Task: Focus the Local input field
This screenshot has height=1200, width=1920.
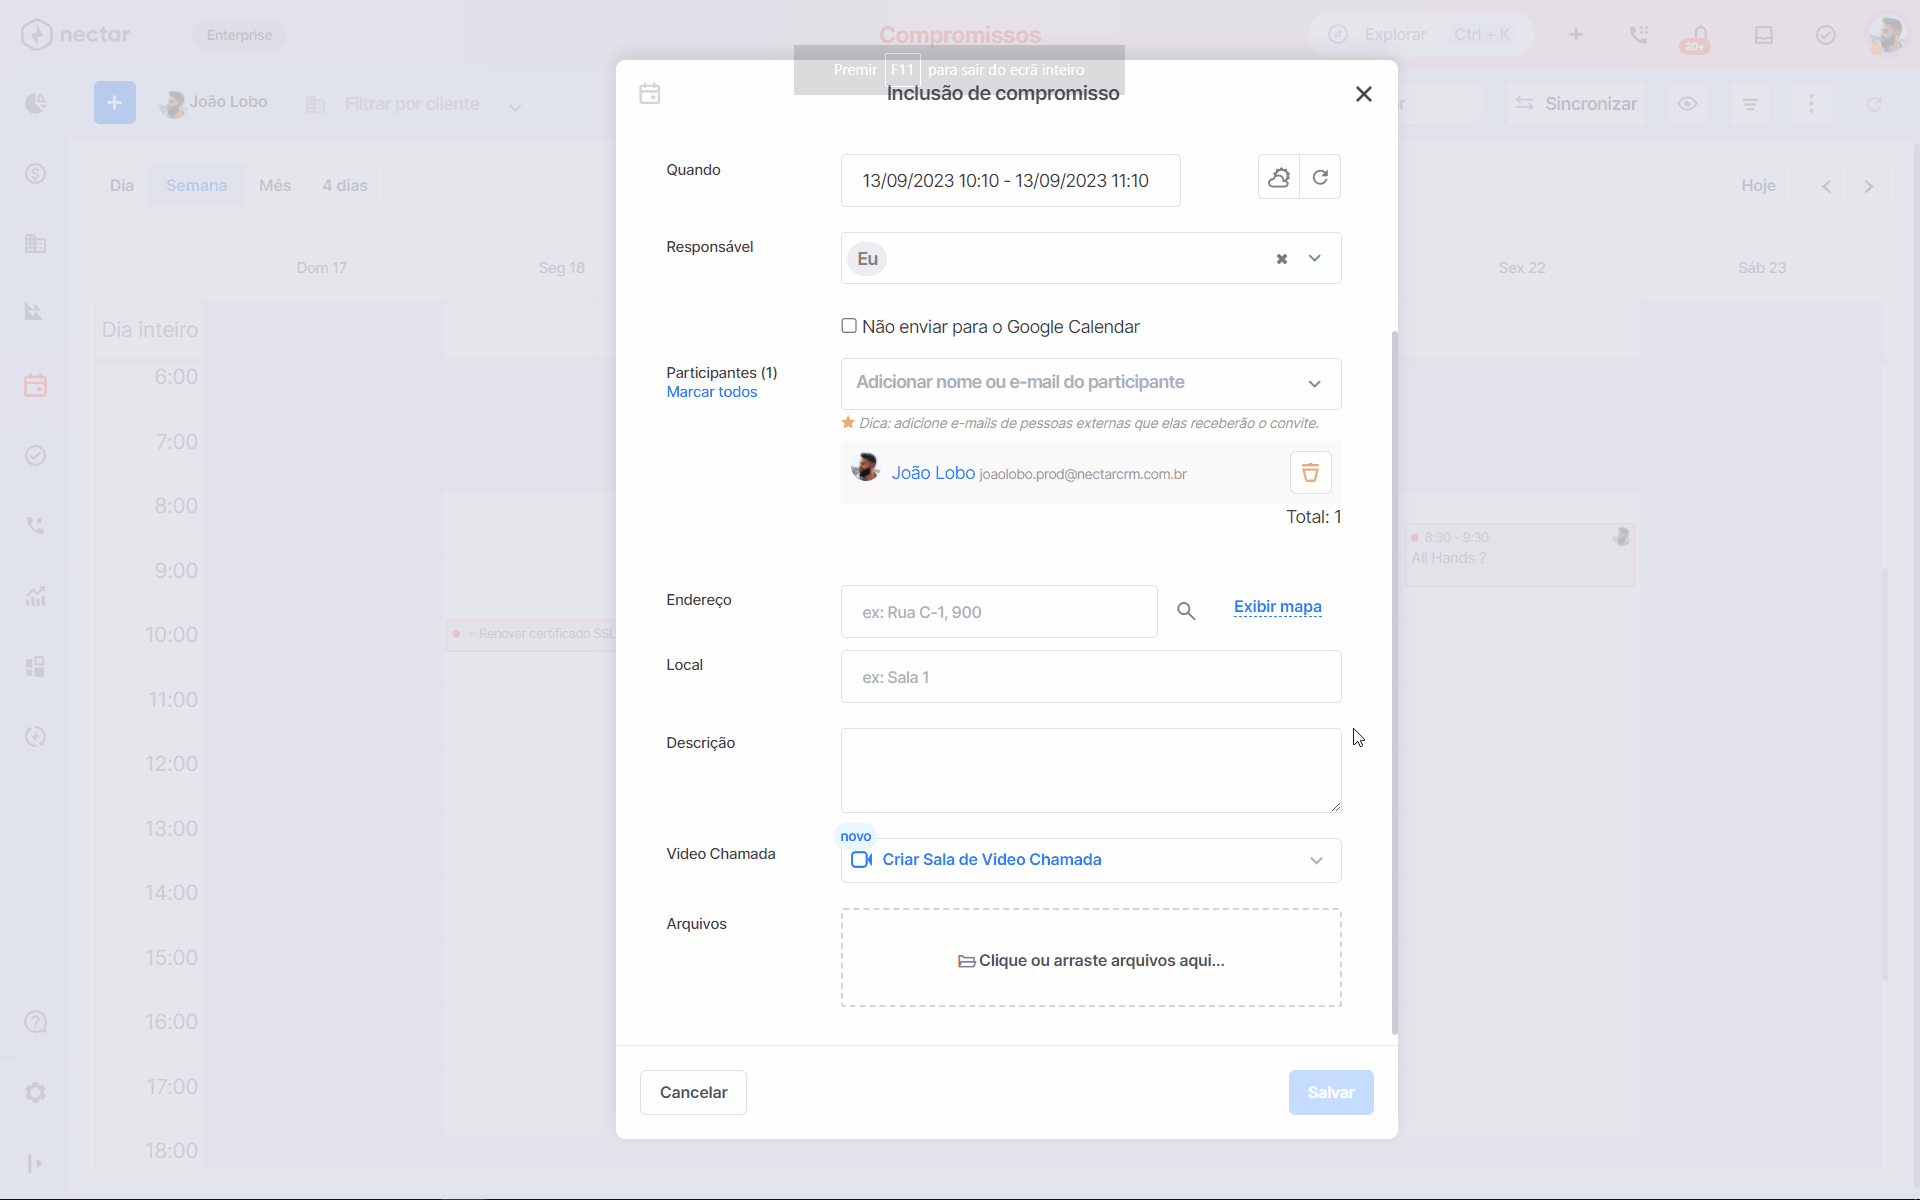Action: point(1091,677)
